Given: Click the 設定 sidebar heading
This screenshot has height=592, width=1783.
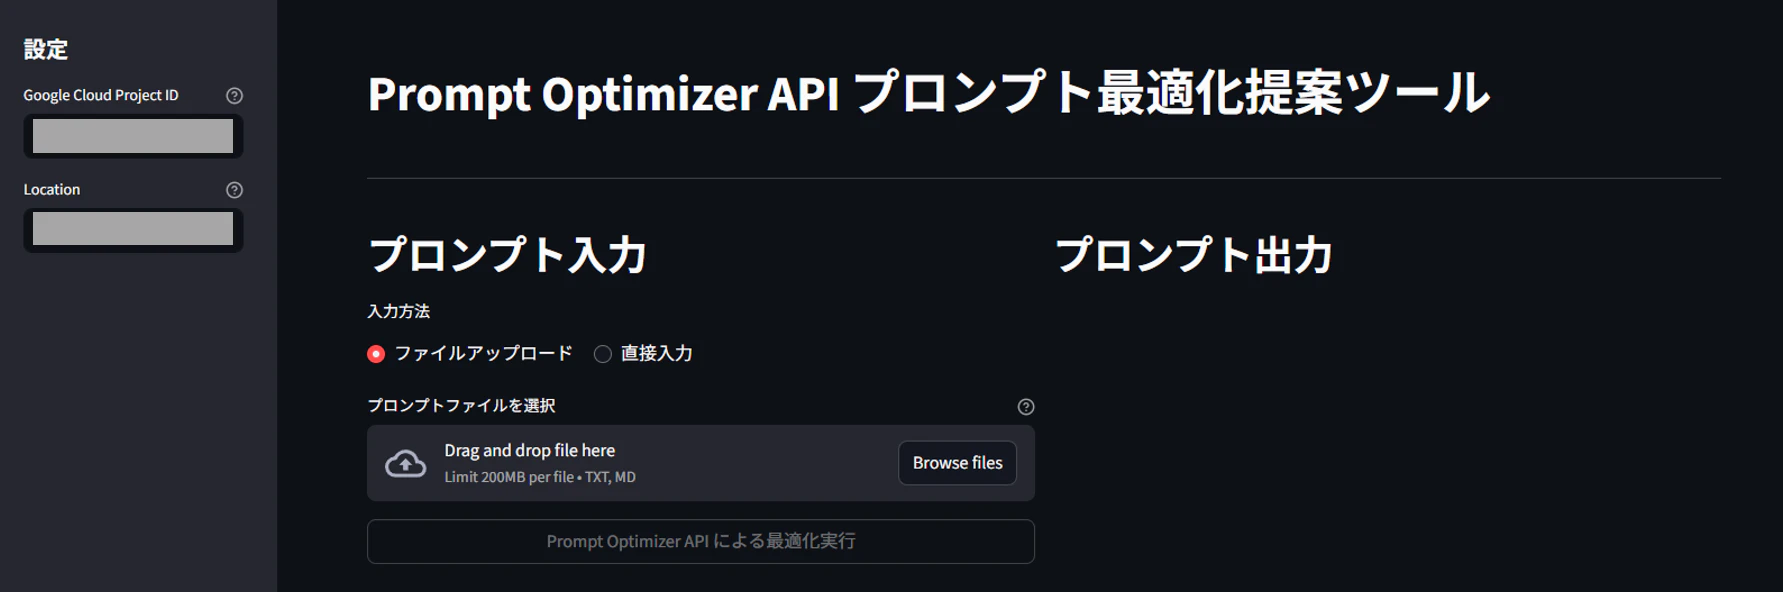Looking at the screenshot, I should (46, 49).
